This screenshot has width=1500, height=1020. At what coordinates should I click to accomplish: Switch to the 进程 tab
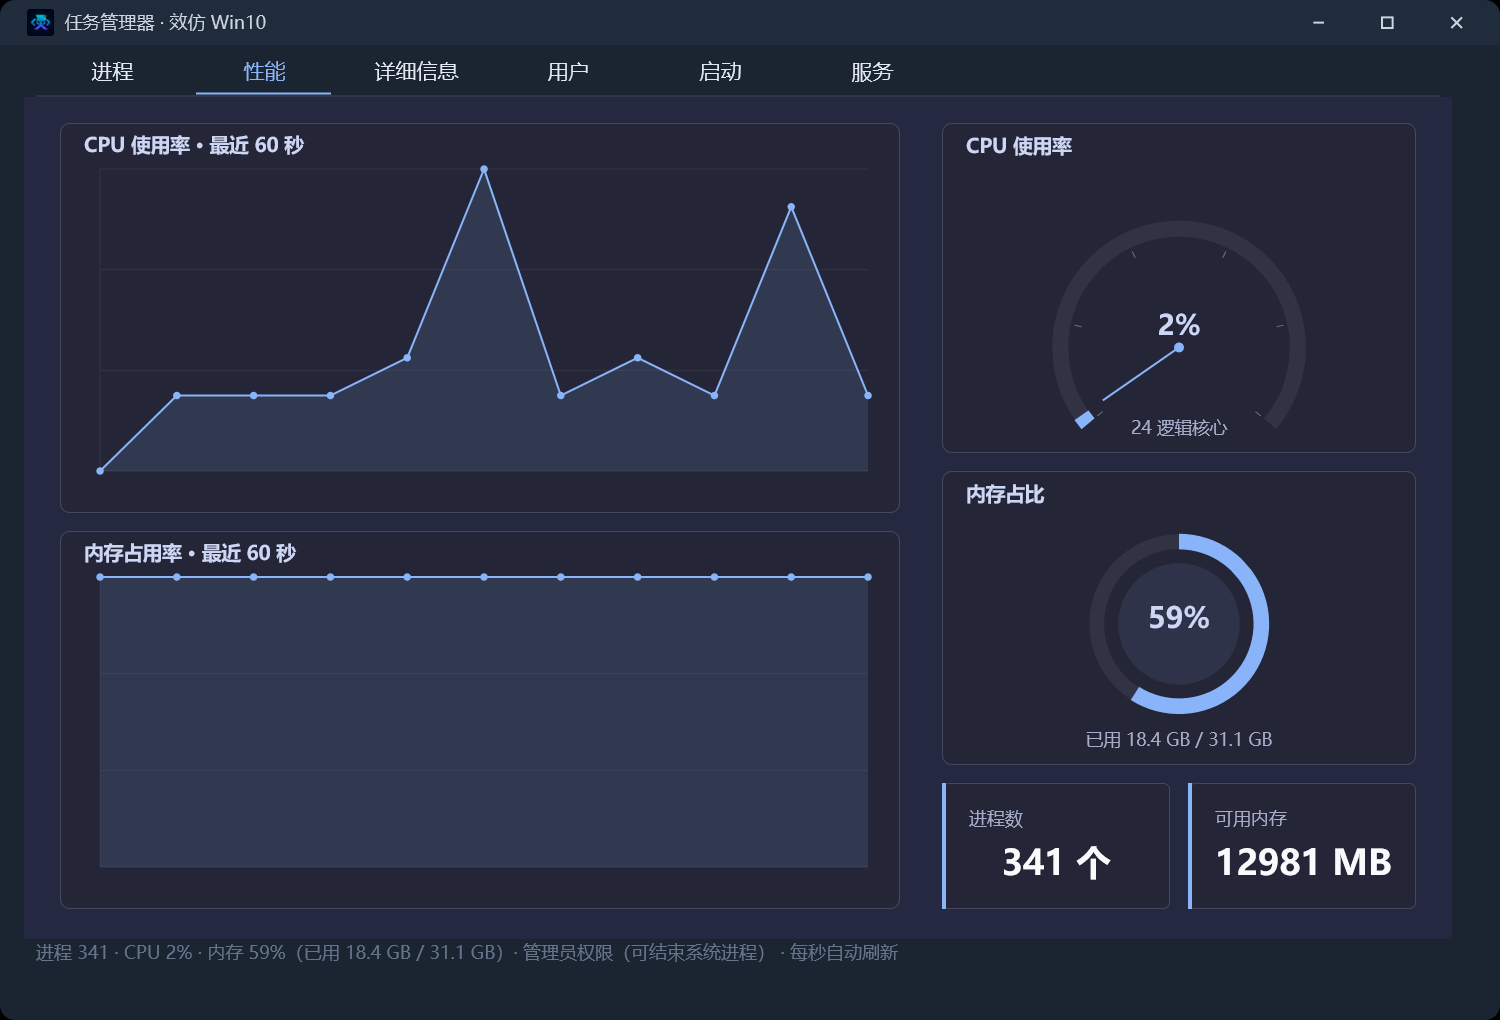point(112,72)
